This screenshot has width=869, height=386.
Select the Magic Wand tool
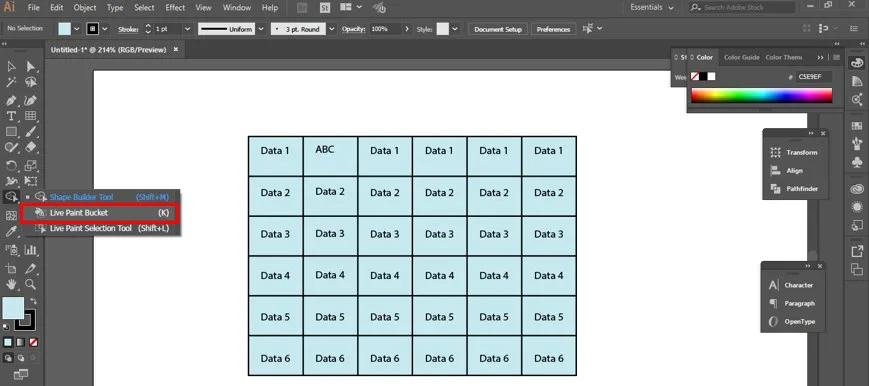point(11,83)
